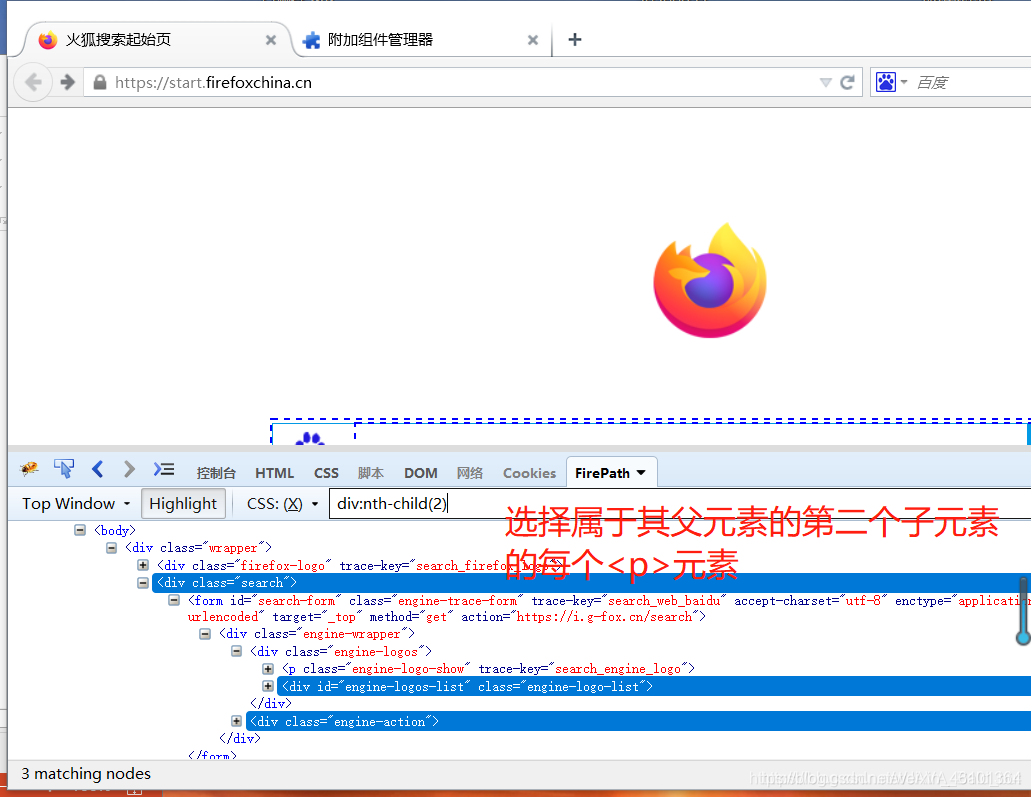Click the browser forward button
The height and width of the screenshot is (797, 1031).
point(67,82)
